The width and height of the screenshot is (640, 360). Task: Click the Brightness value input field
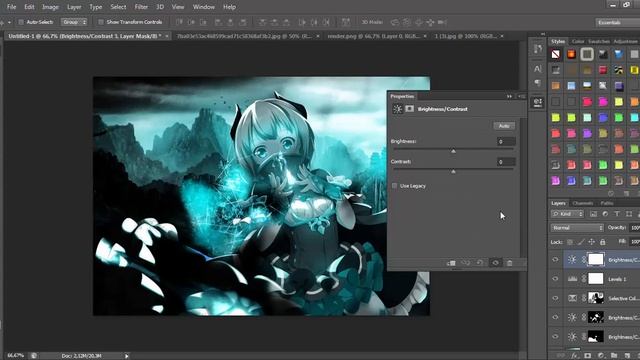pos(506,142)
